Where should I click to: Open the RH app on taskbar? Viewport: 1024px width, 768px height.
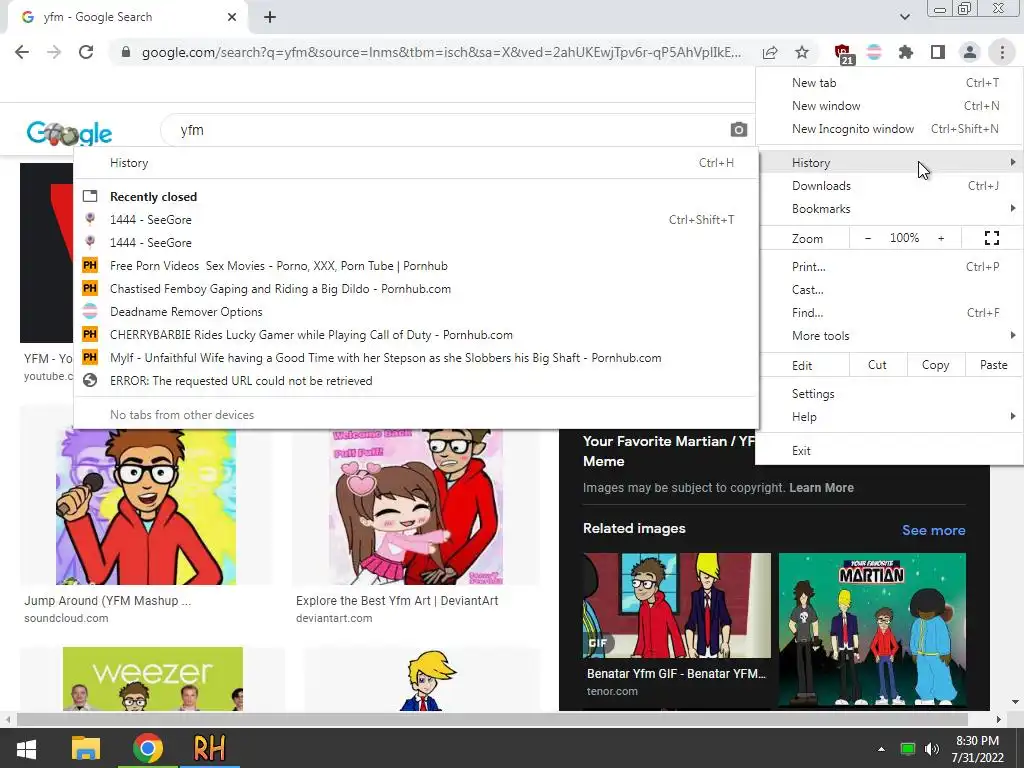(x=209, y=748)
